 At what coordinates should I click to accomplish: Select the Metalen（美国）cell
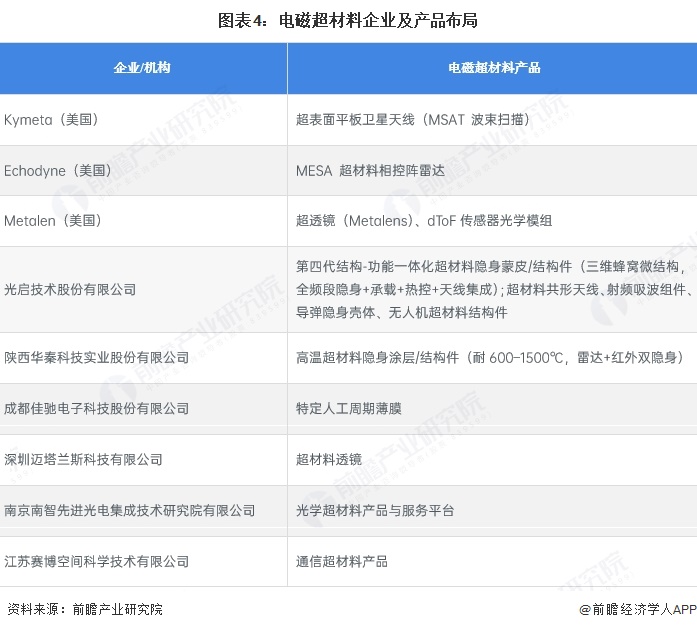click(143, 221)
